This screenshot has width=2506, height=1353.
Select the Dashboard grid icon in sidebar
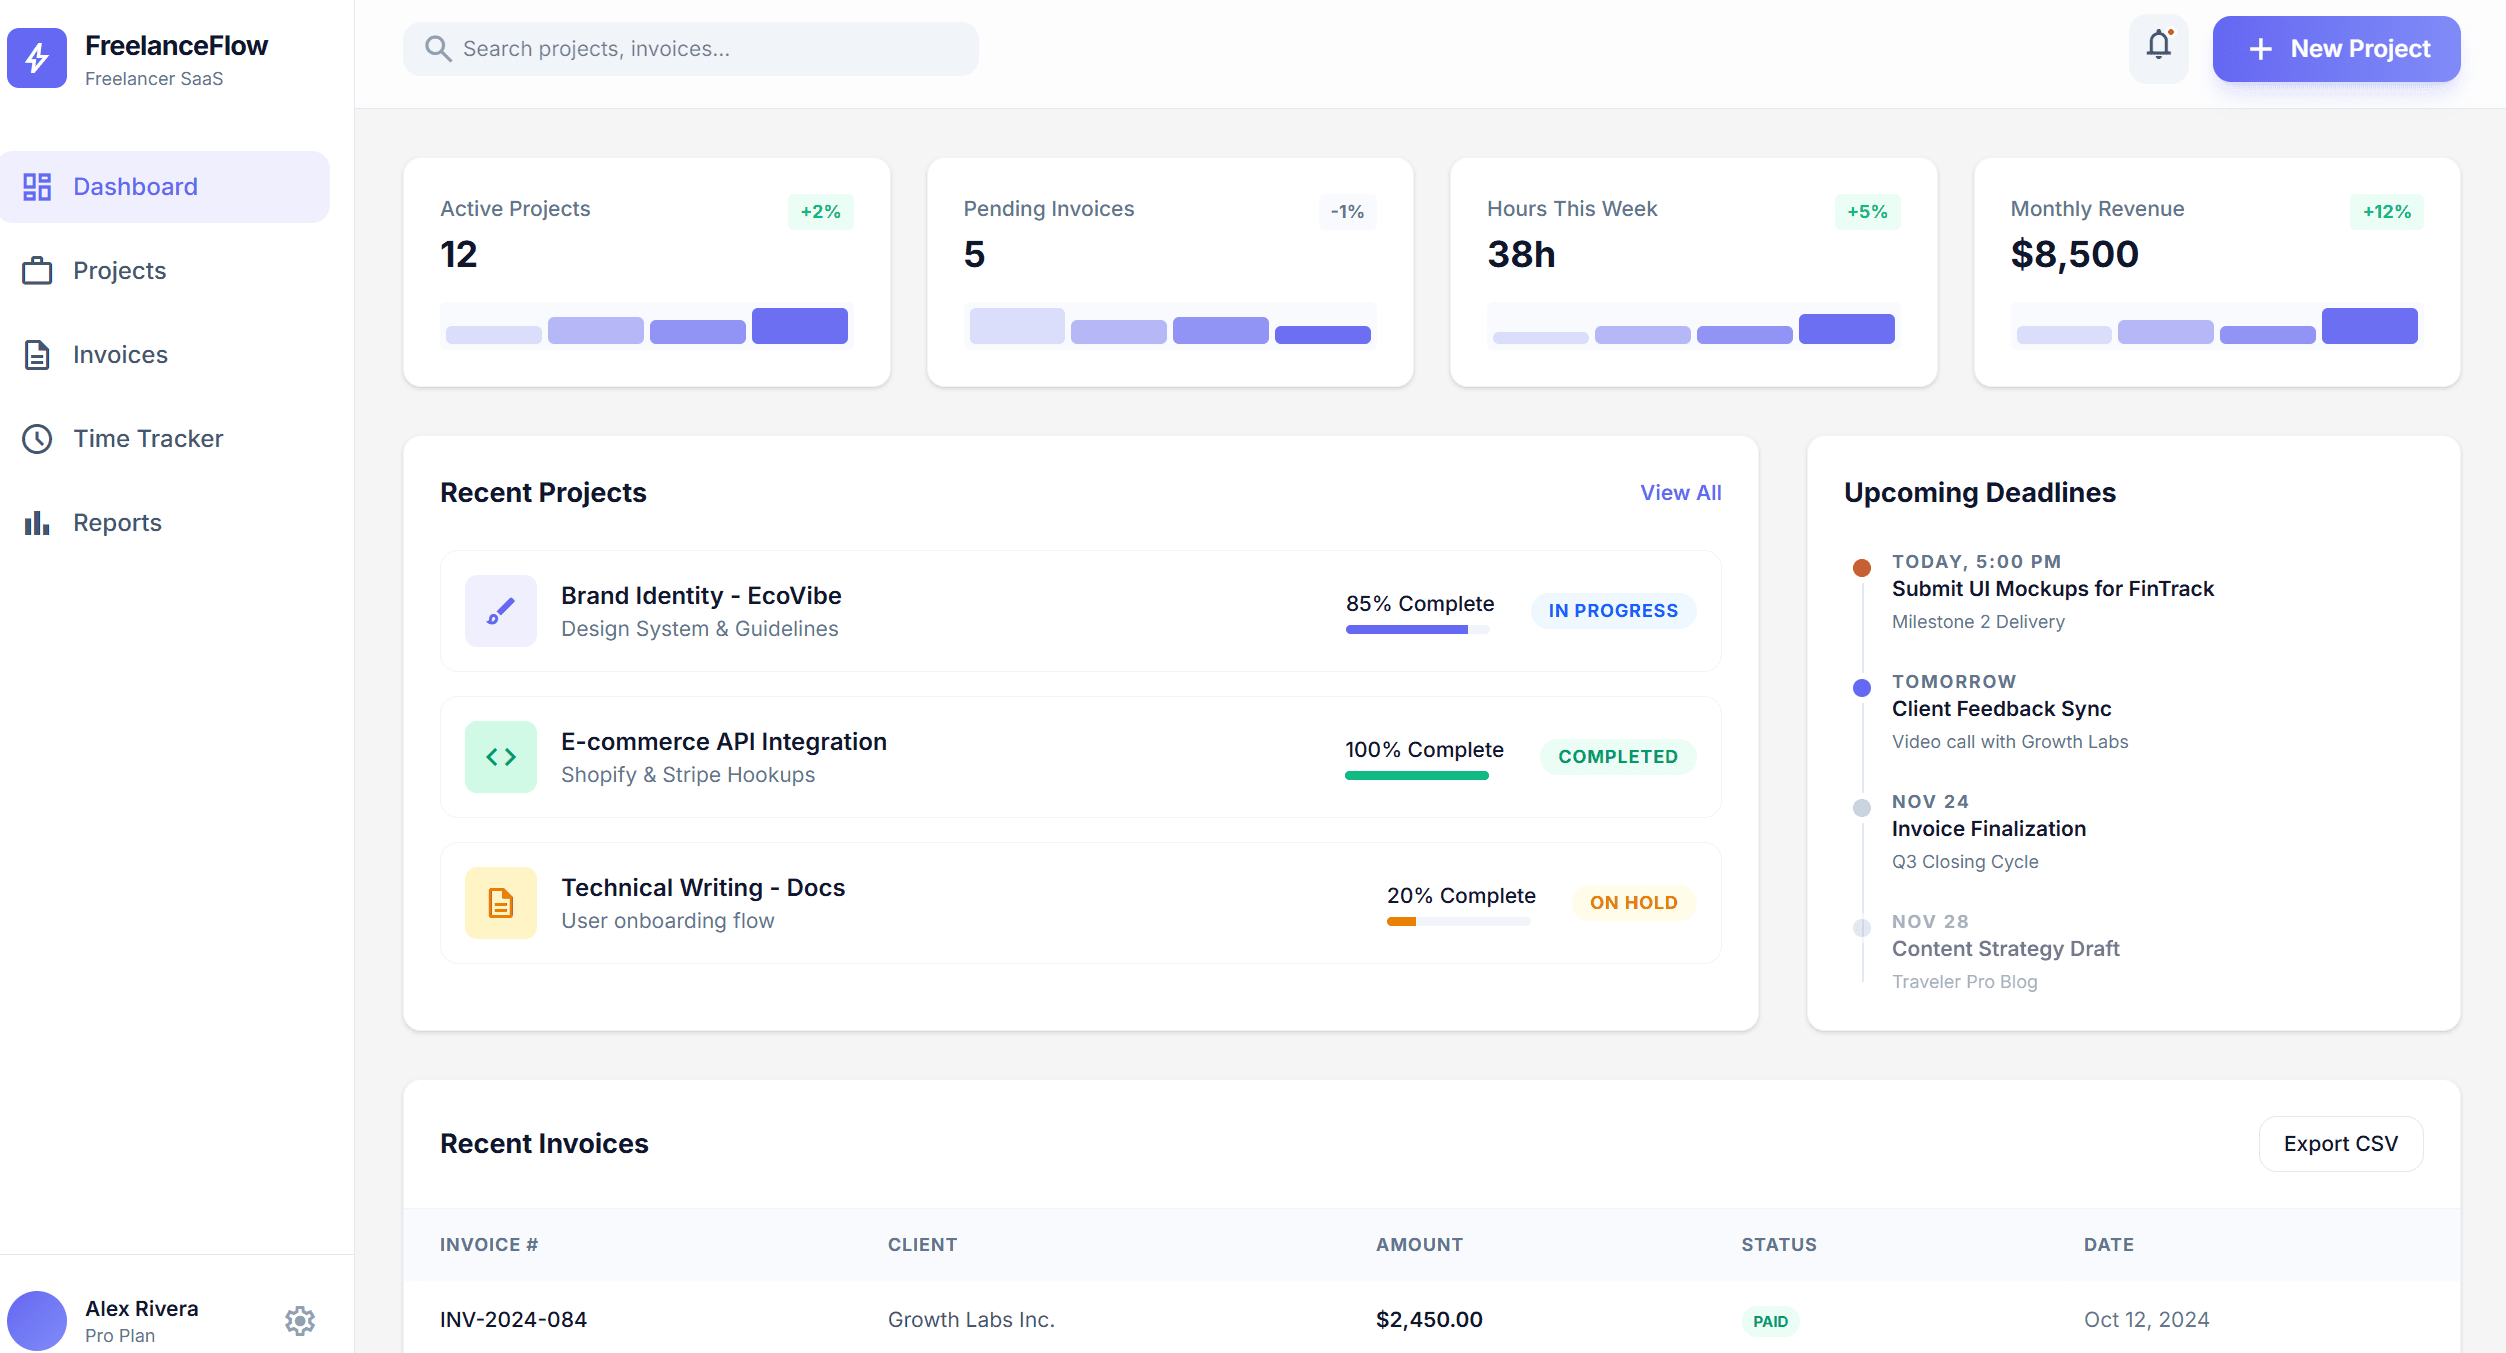[38, 186]
